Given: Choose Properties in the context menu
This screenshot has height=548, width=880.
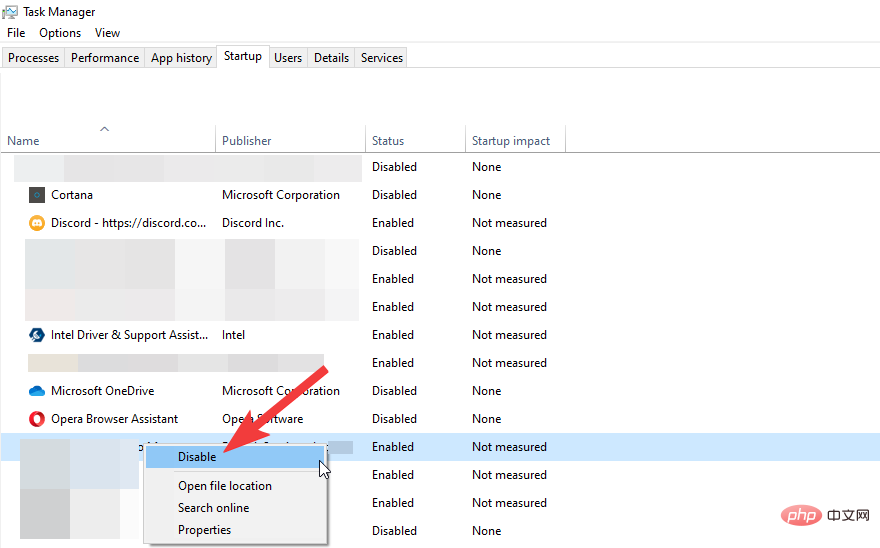Looking at the screenshot, I should pos(205,530).
